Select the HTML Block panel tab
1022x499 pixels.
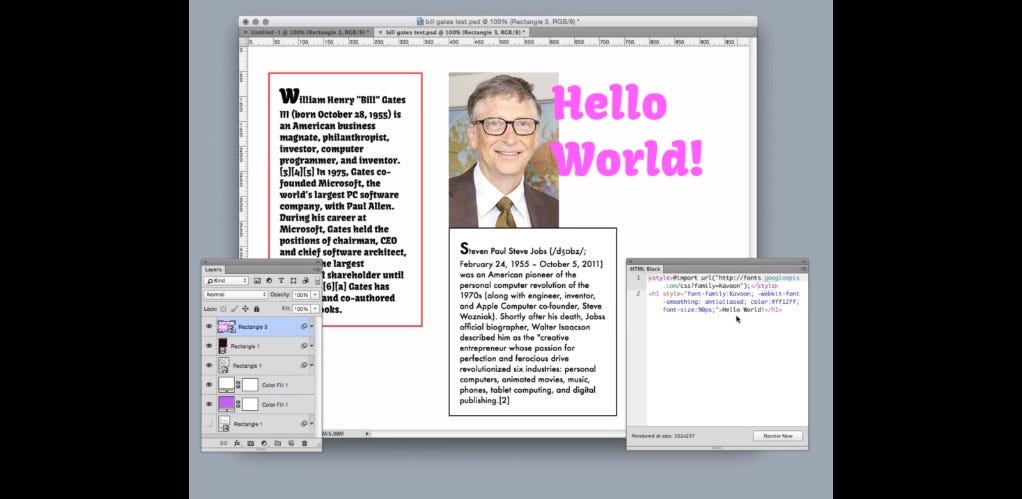click(x=645, y=268)
